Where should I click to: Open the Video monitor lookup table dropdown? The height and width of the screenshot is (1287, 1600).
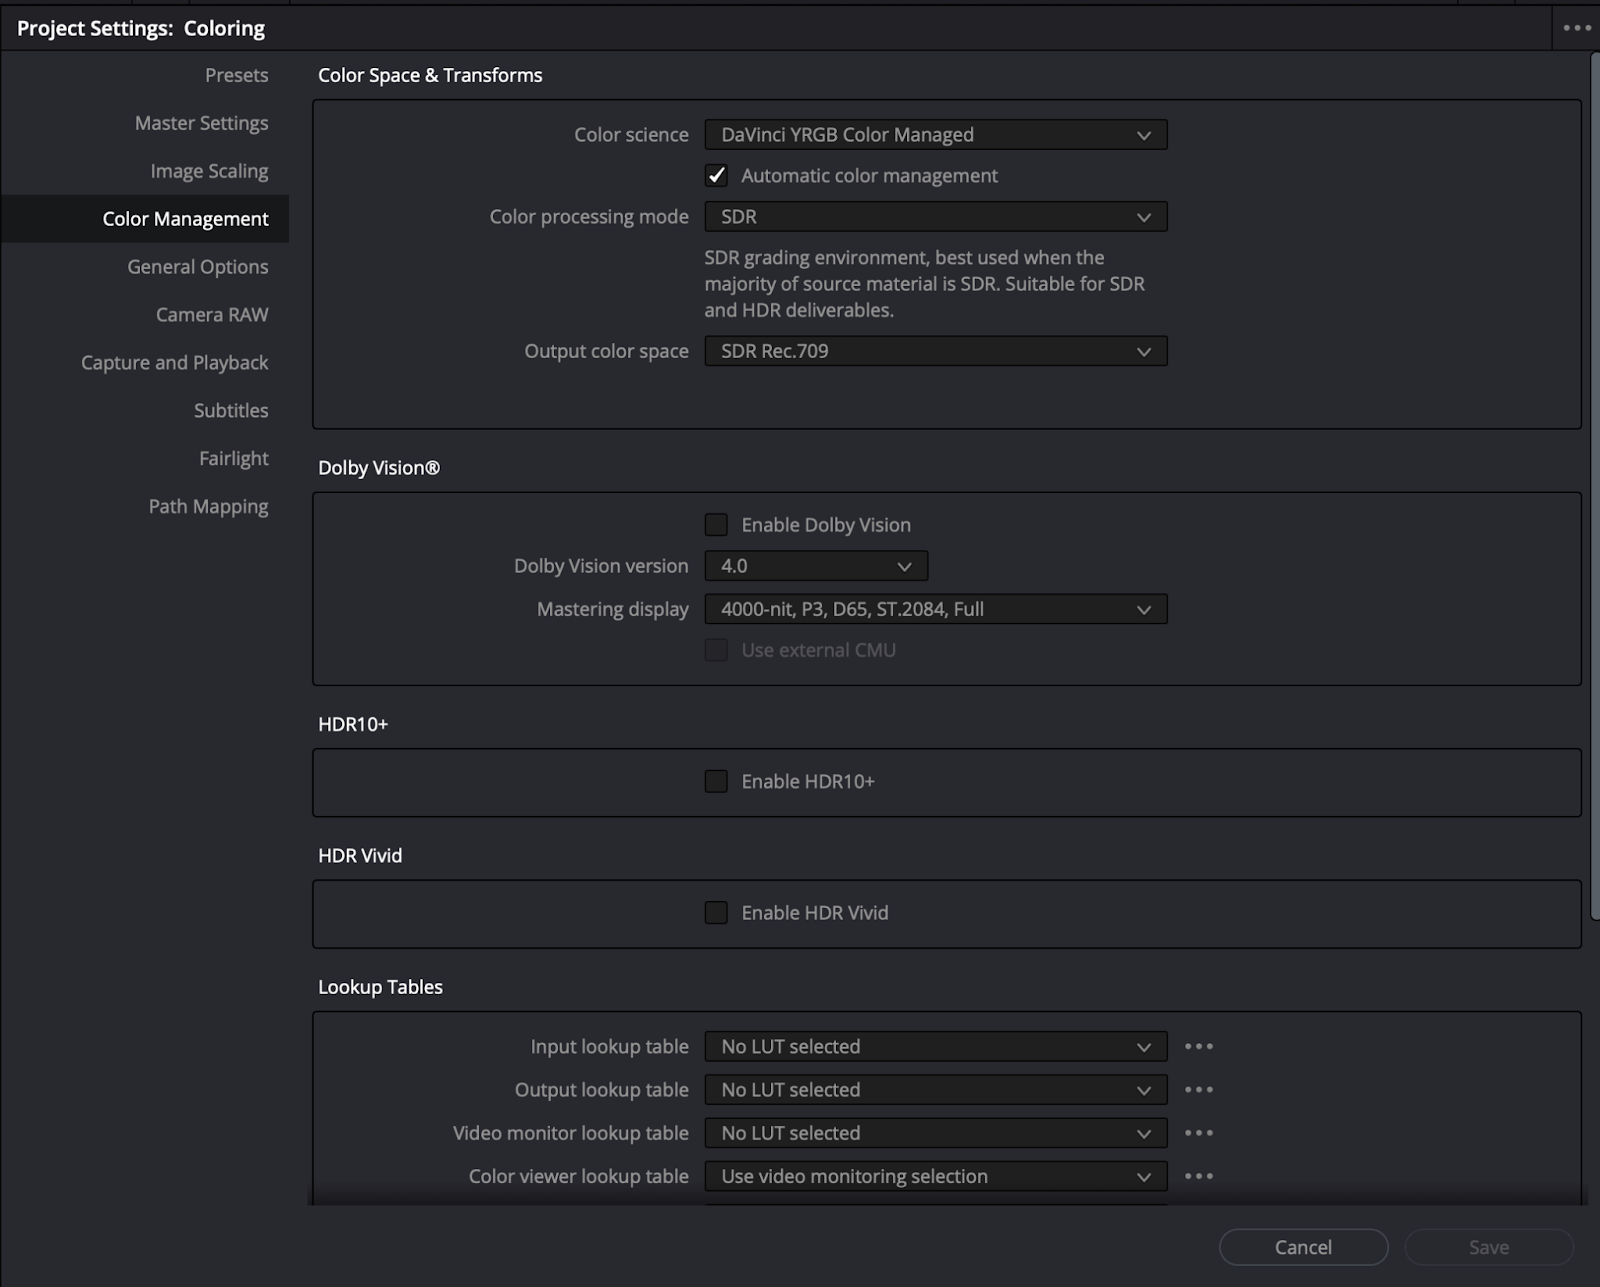pos(936,1133)
